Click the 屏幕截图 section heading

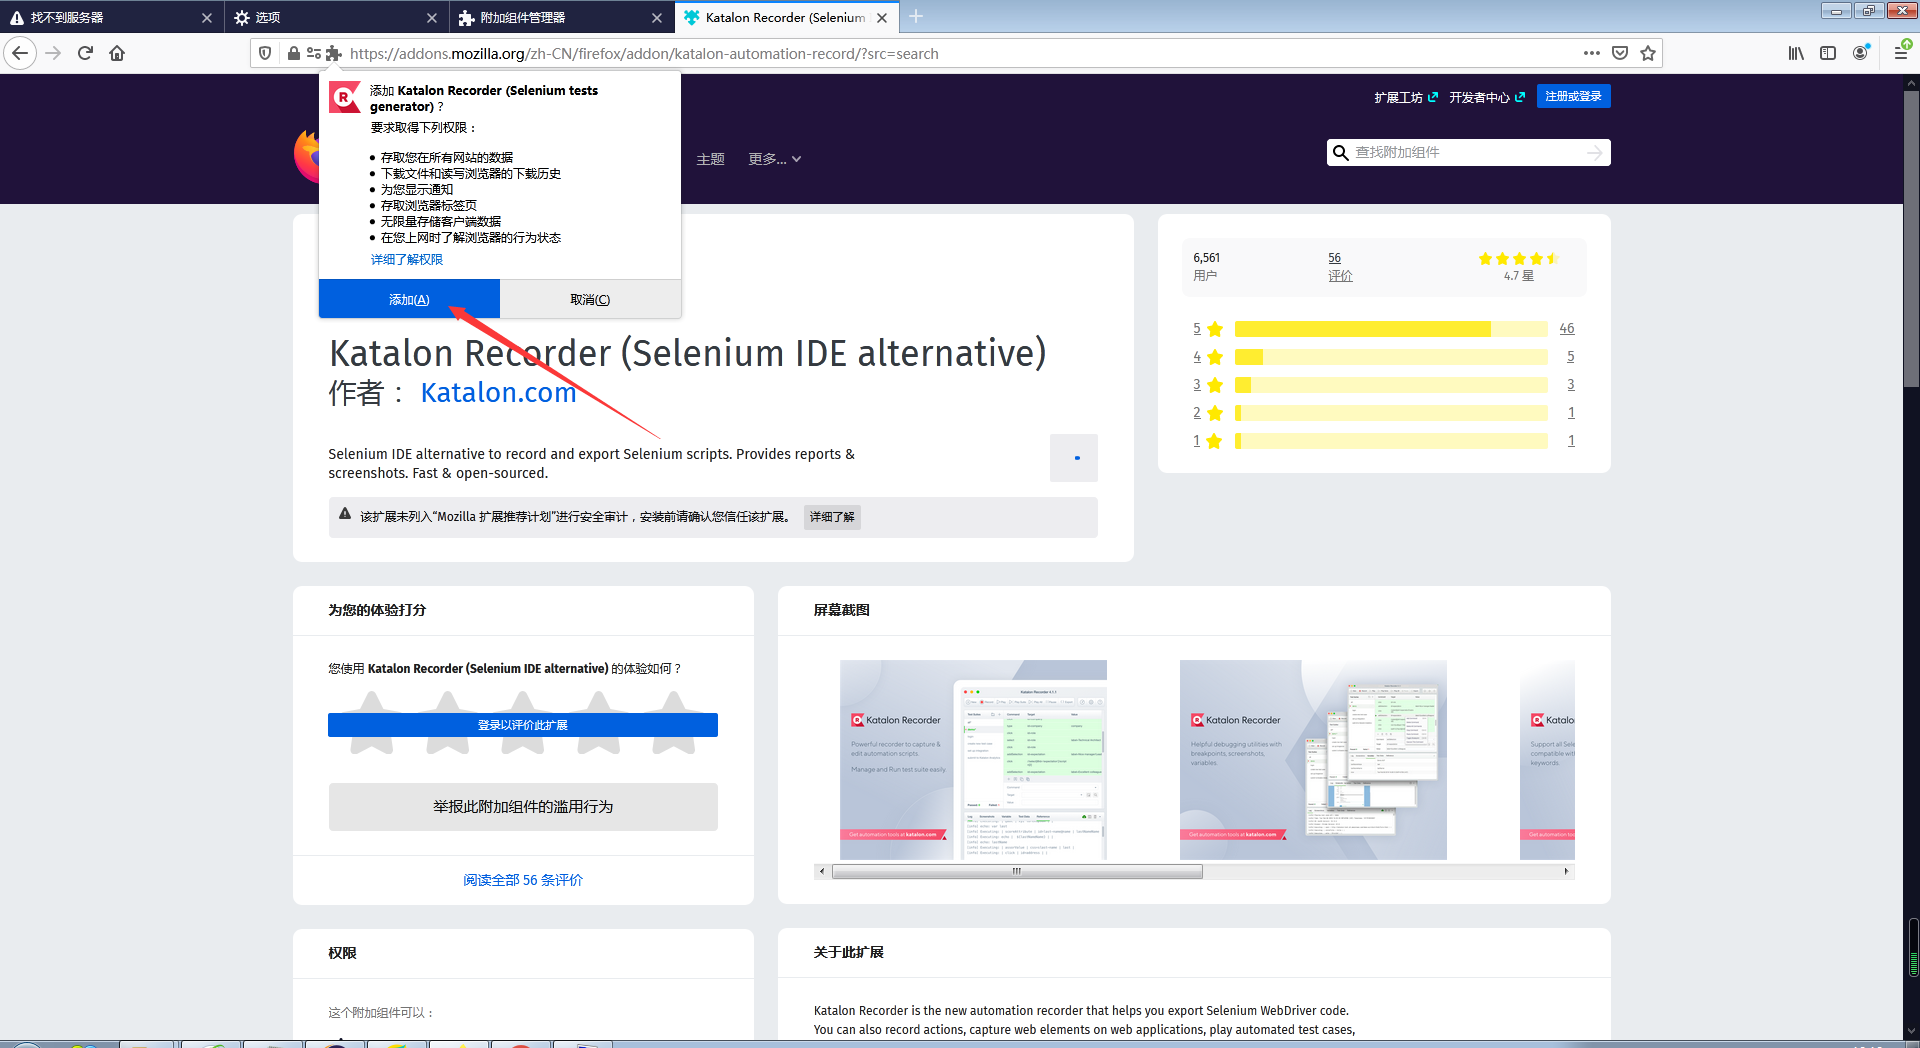[842, 610]
